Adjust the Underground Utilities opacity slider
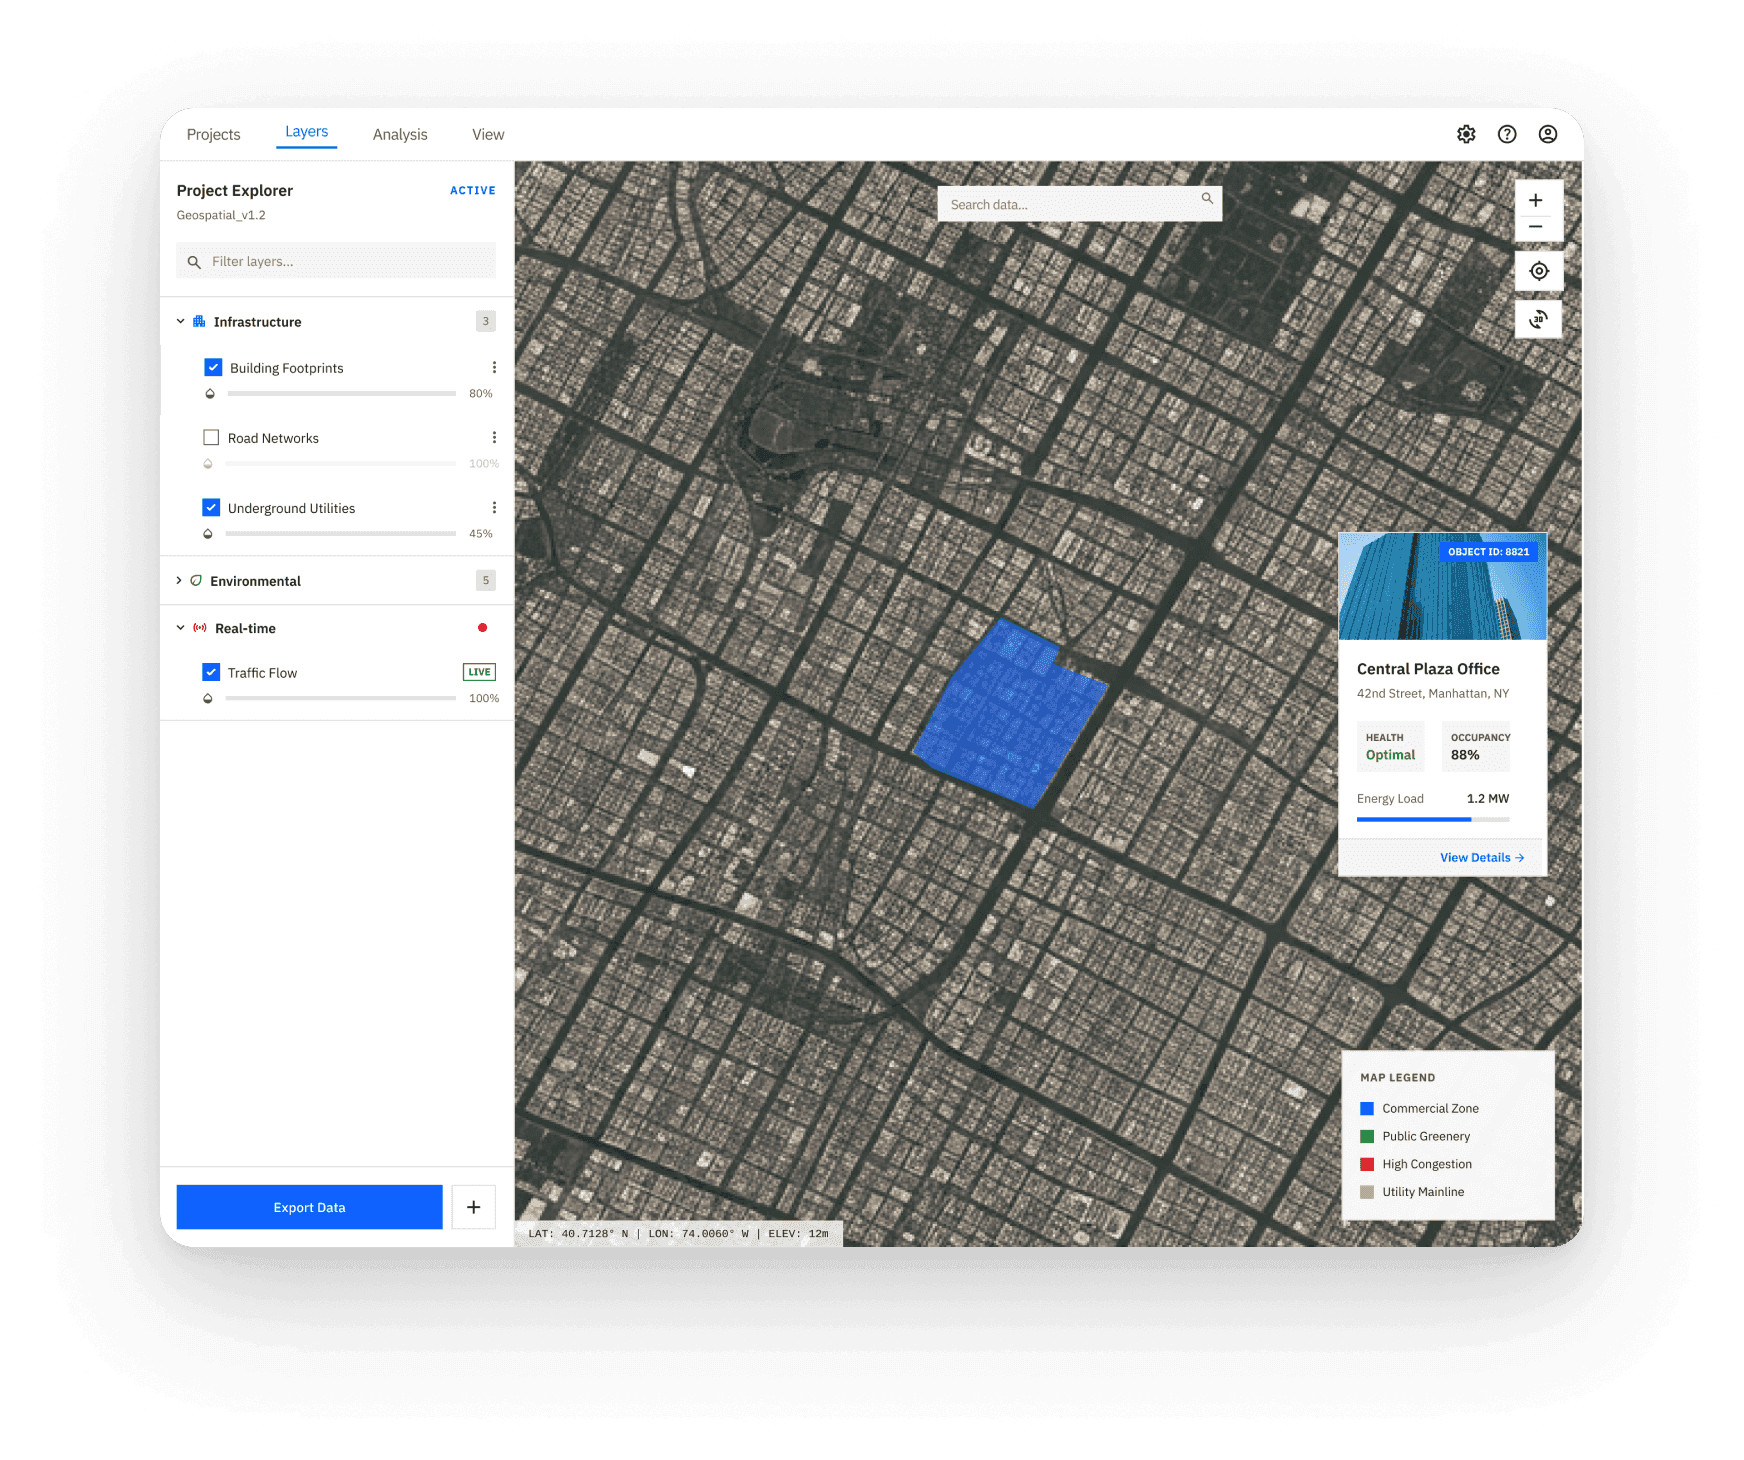Screen dimensions: 1744x1460 click(341, 534)
